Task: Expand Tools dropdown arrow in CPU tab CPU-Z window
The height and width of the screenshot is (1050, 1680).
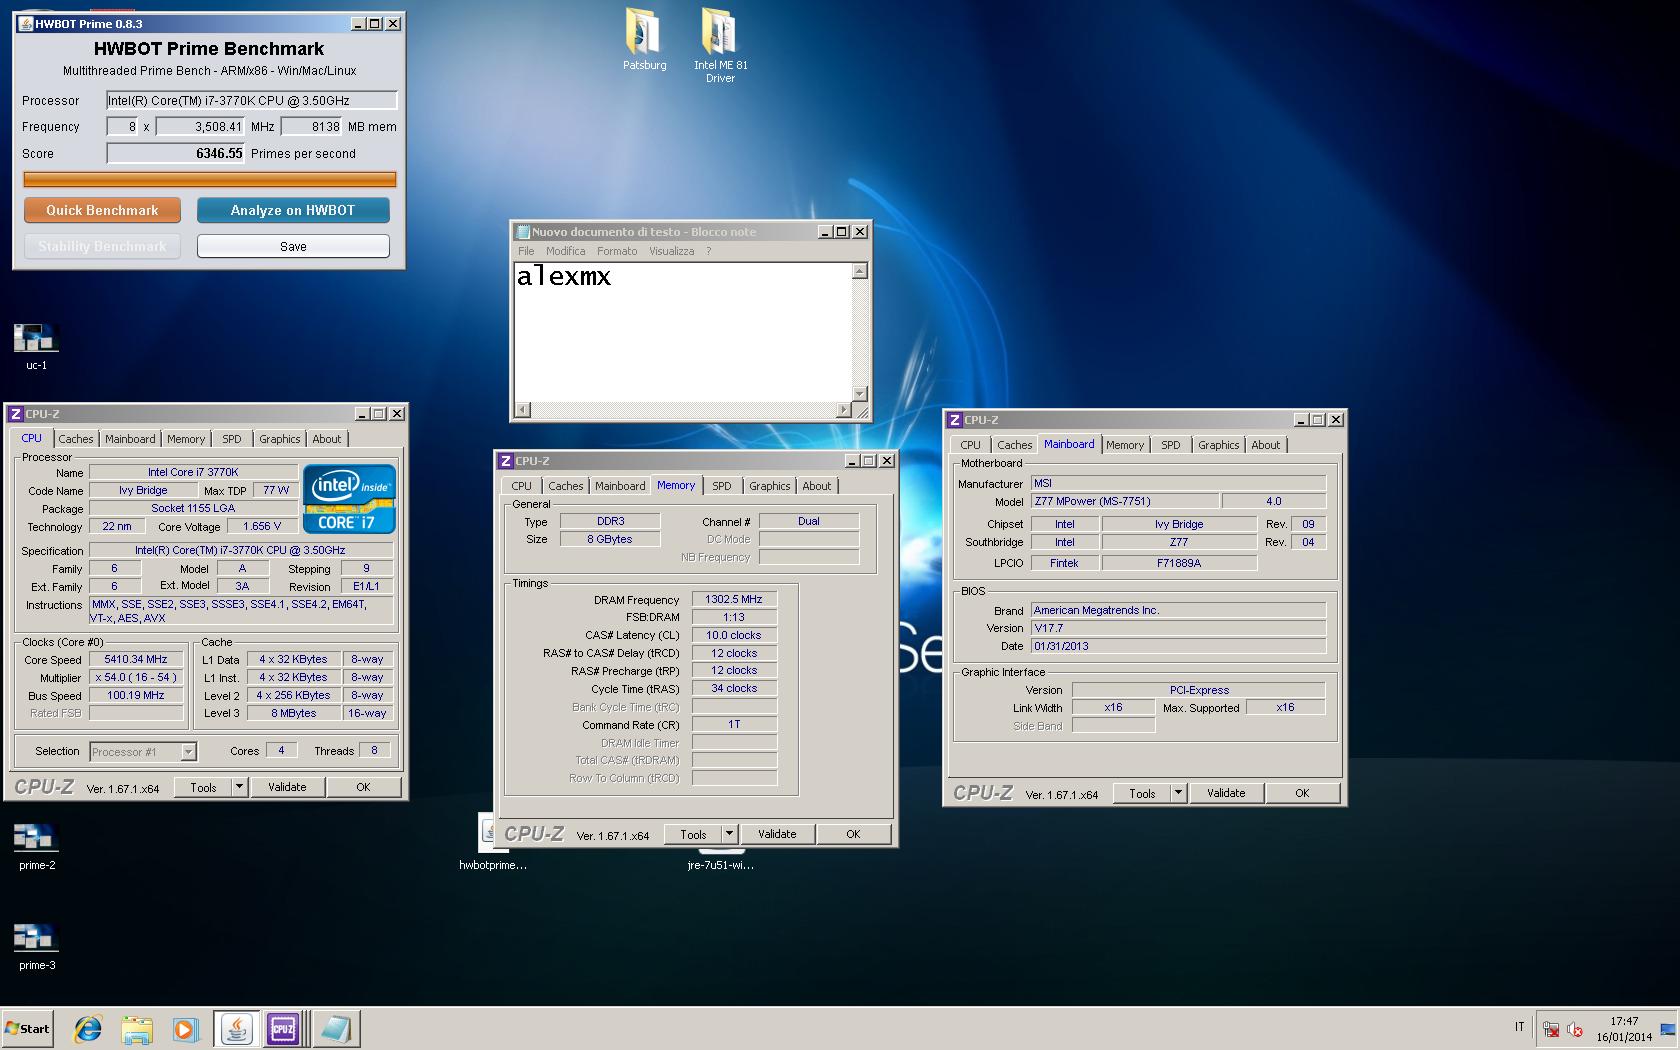Action: tap(239, 787)
